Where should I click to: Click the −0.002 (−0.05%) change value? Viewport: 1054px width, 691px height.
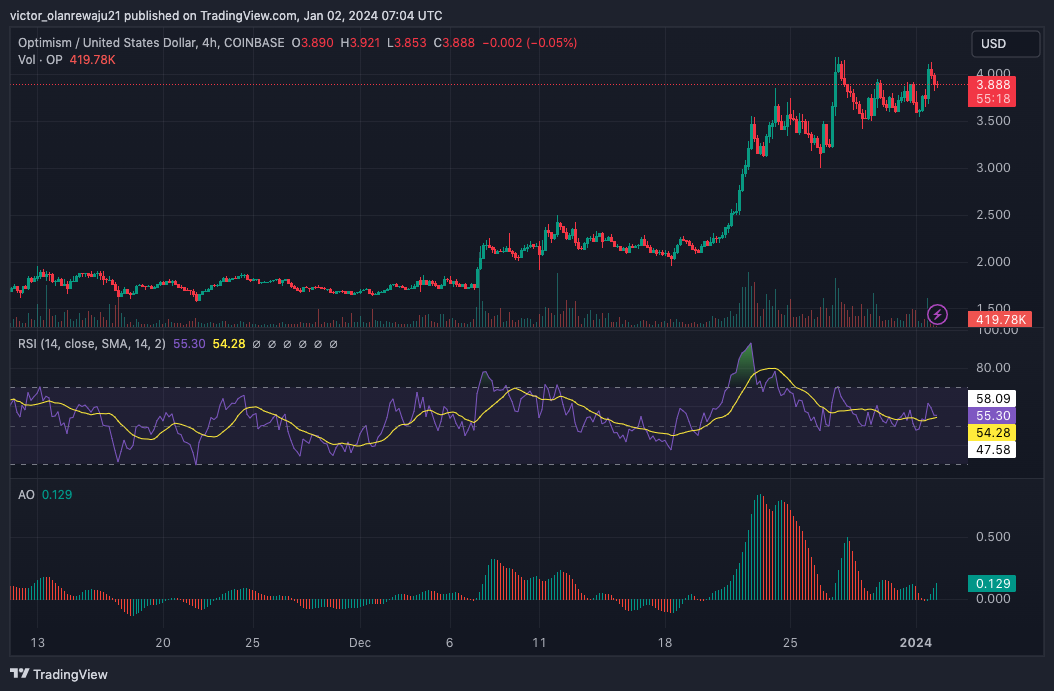coord(530,42)
